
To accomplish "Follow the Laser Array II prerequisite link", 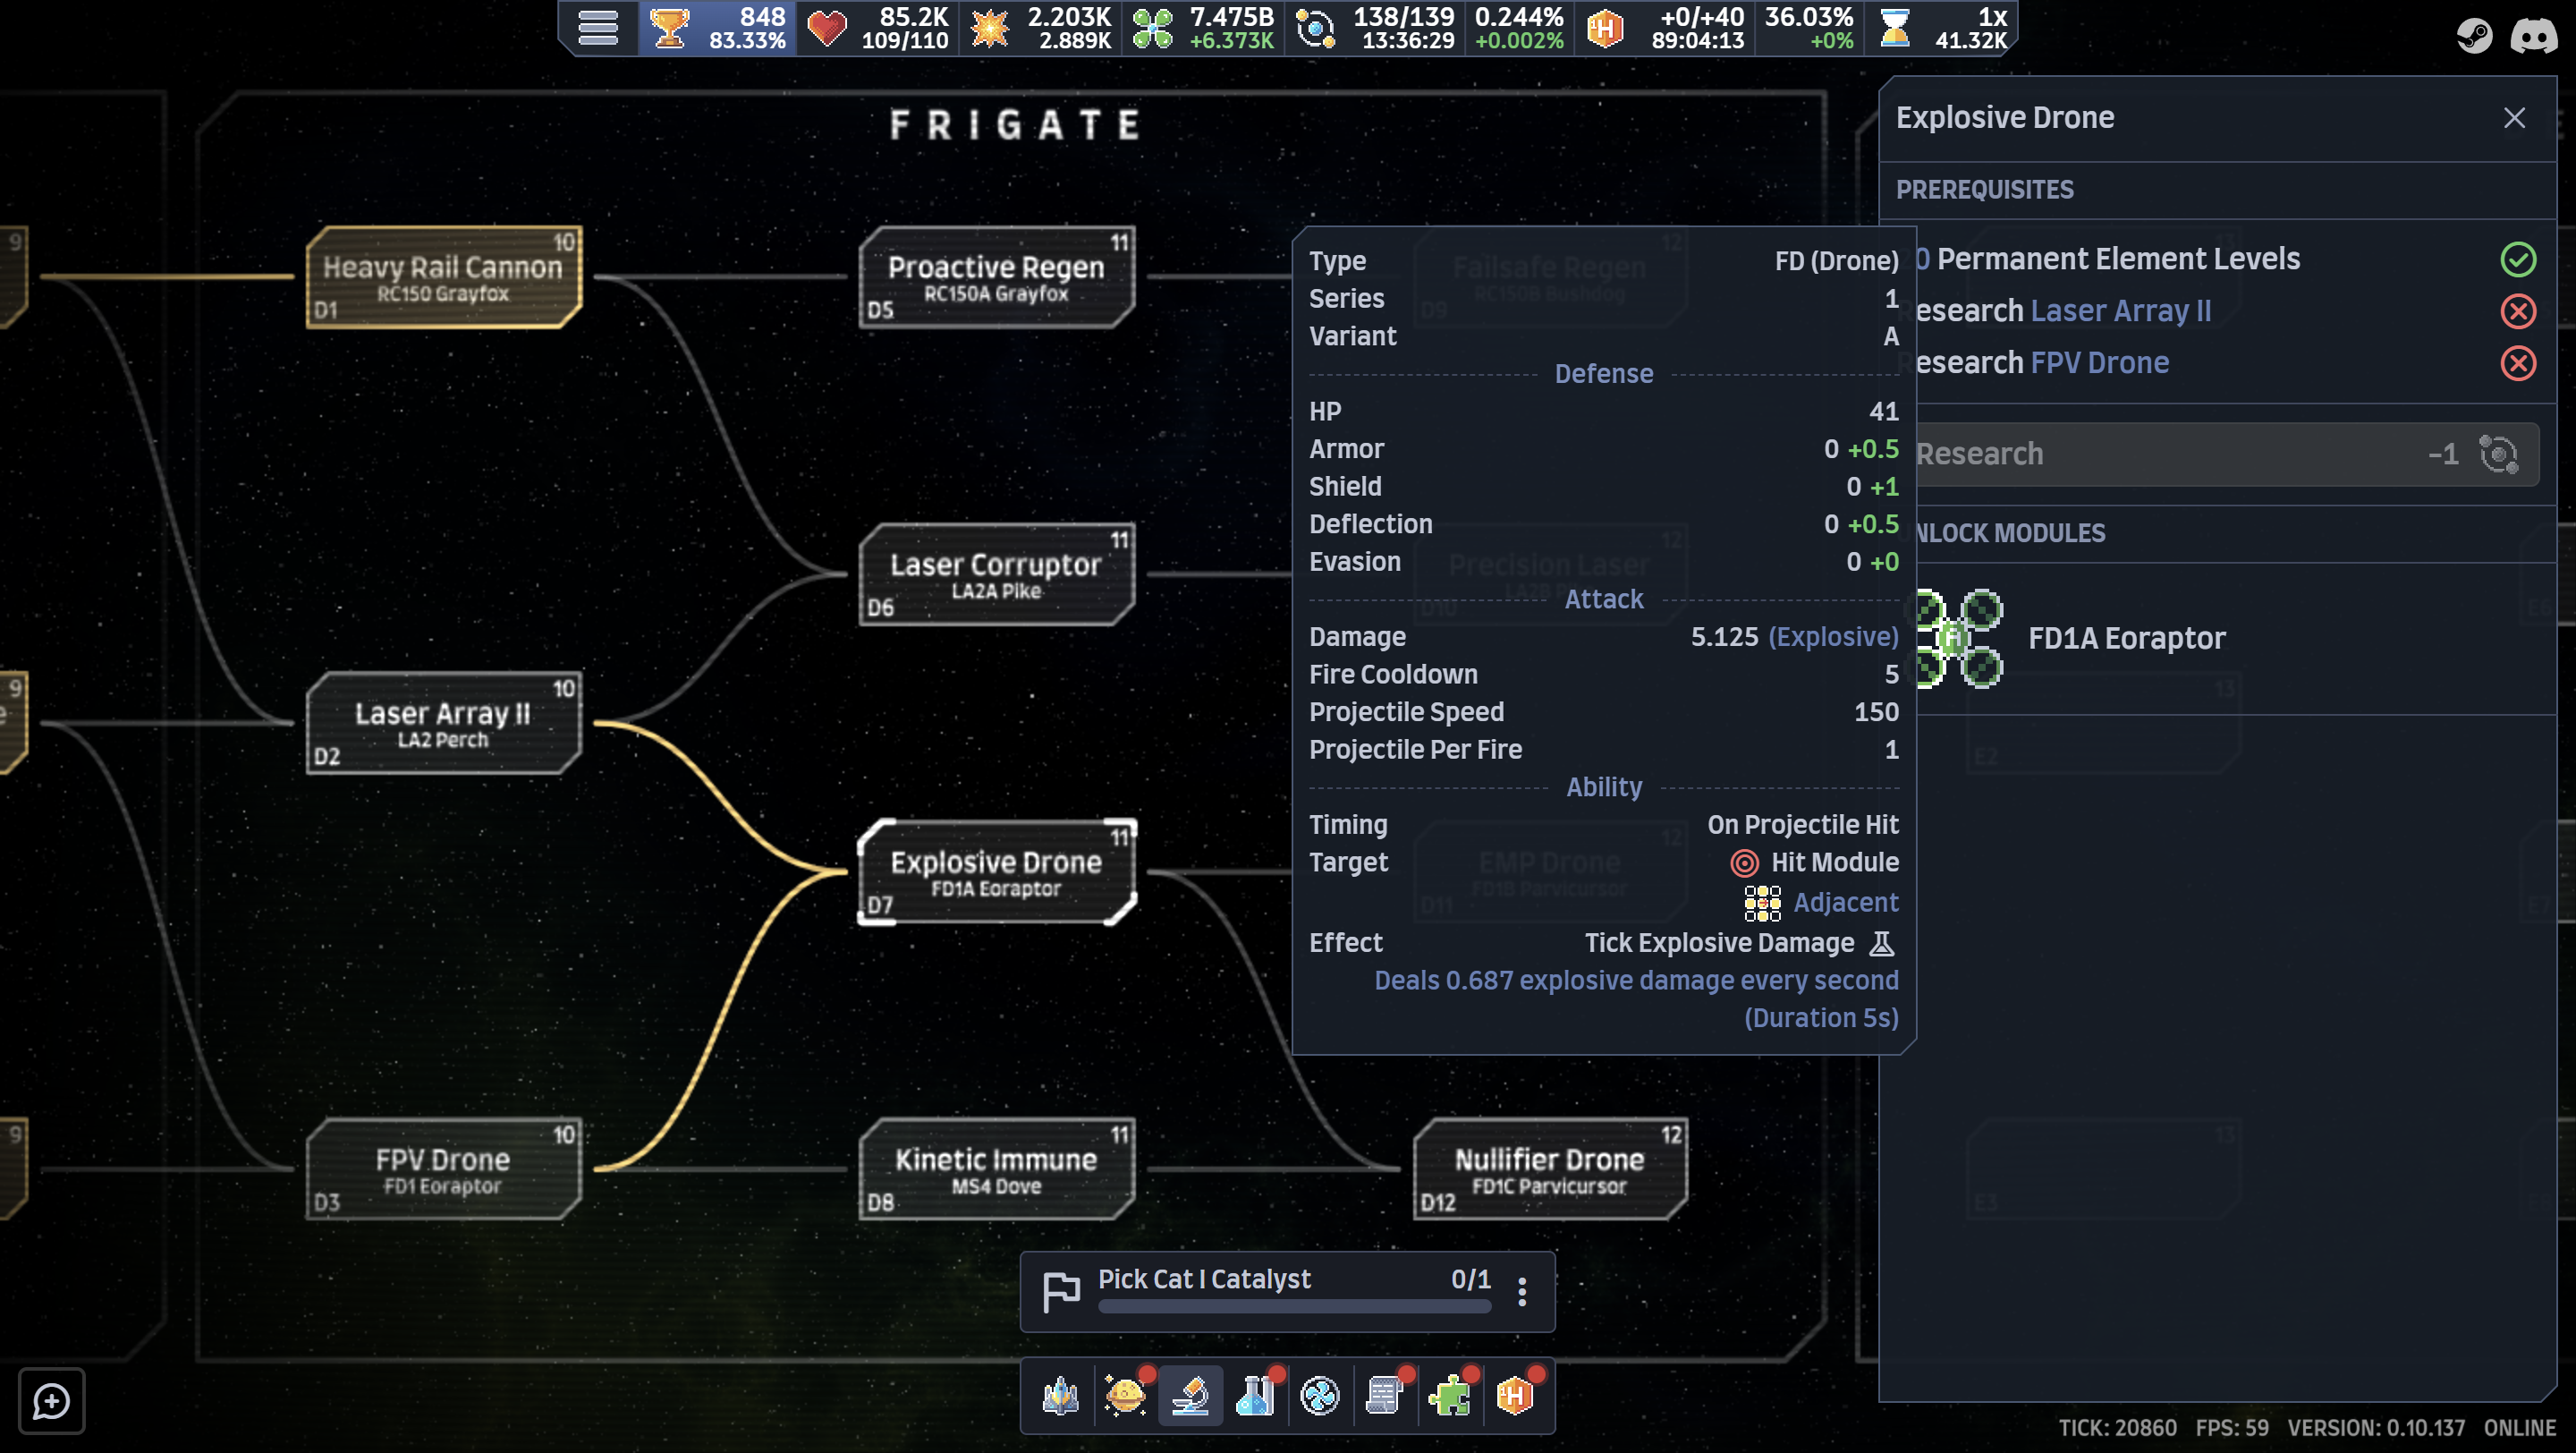I will [x=2120, y=311].
